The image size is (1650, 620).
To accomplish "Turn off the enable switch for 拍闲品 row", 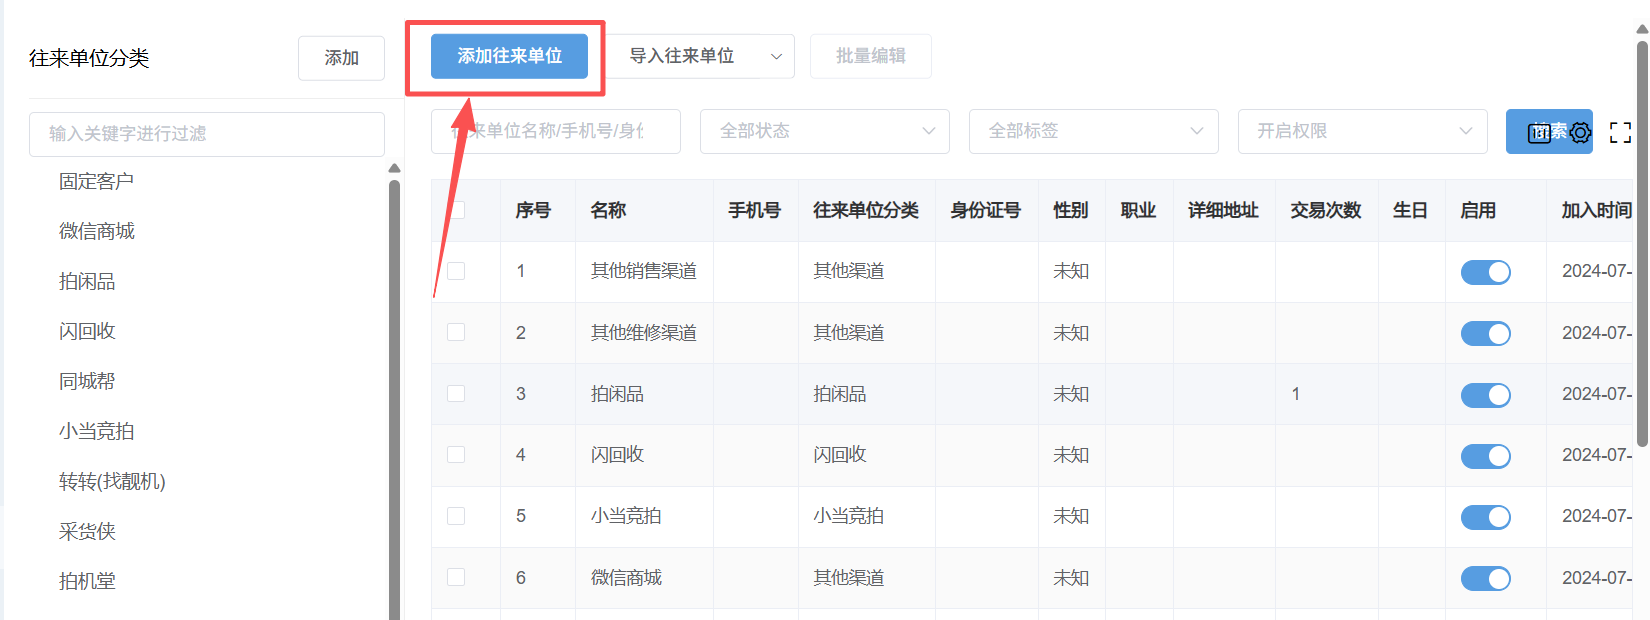I will [x=1485, y=395].
